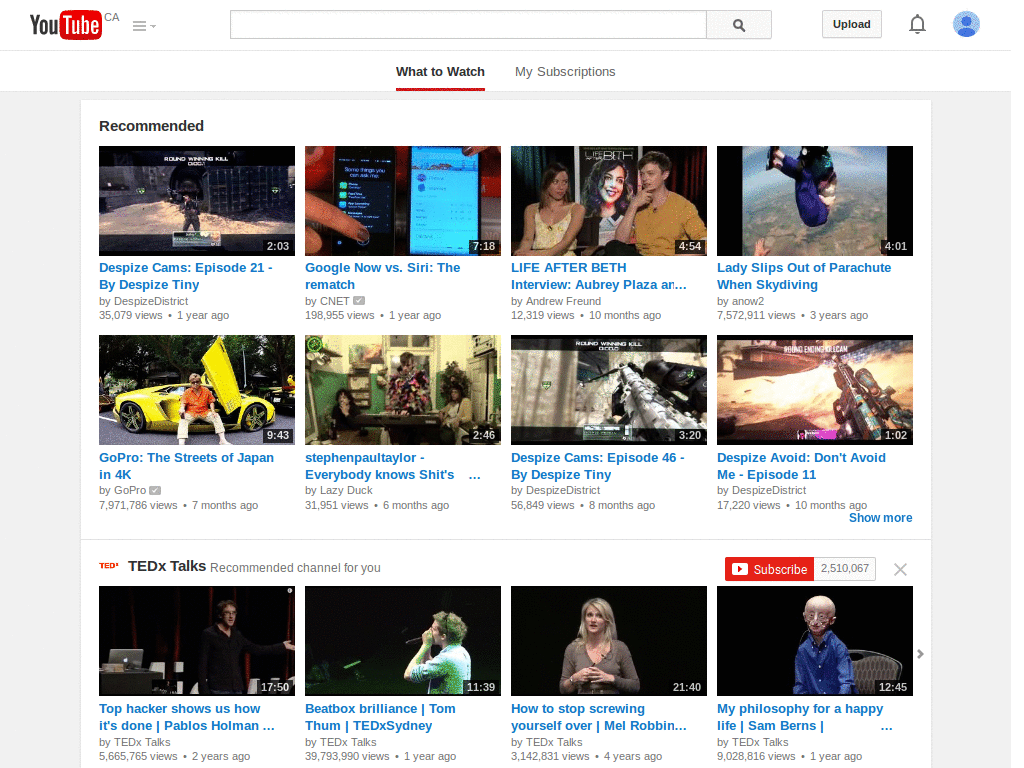Open the guide menu dropdown

(144, 26)
